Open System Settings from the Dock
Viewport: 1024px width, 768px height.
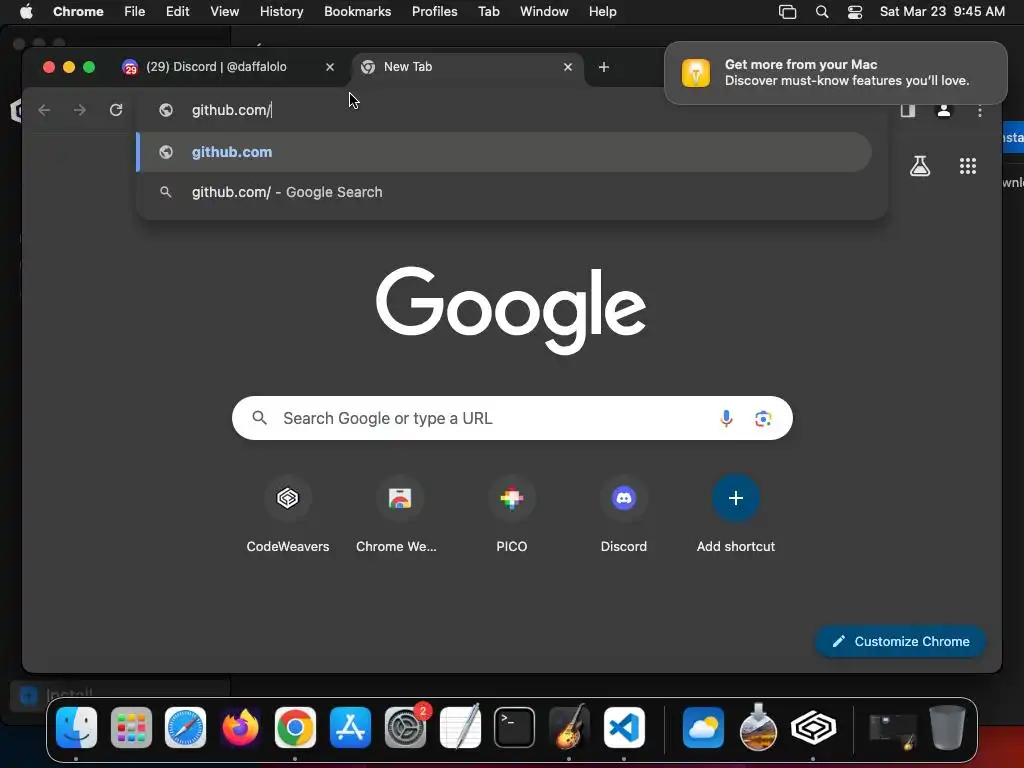405,727
